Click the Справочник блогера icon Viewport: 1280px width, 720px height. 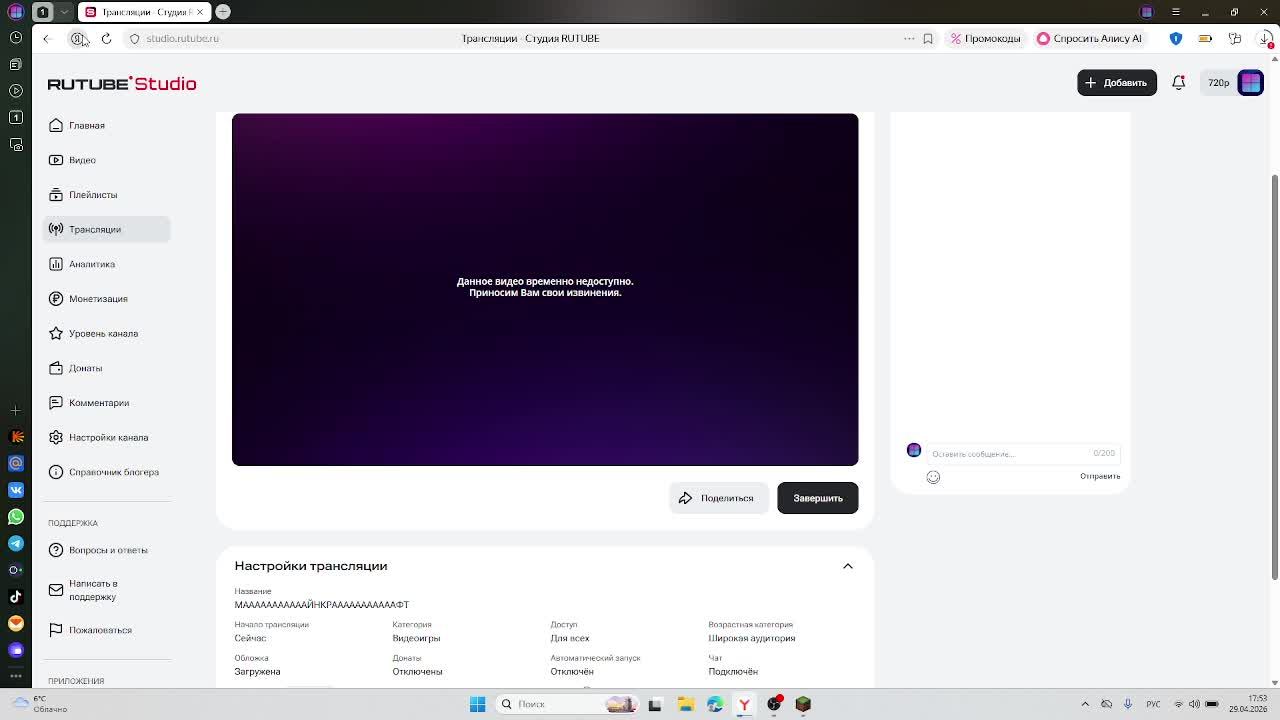coord(56,472)
